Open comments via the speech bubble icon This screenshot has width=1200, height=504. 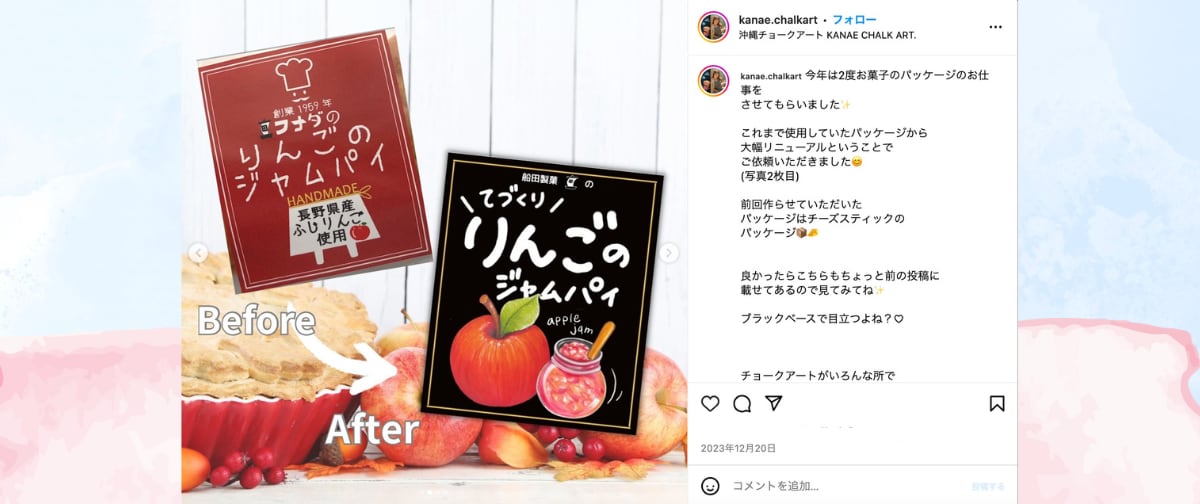(742, 404)
